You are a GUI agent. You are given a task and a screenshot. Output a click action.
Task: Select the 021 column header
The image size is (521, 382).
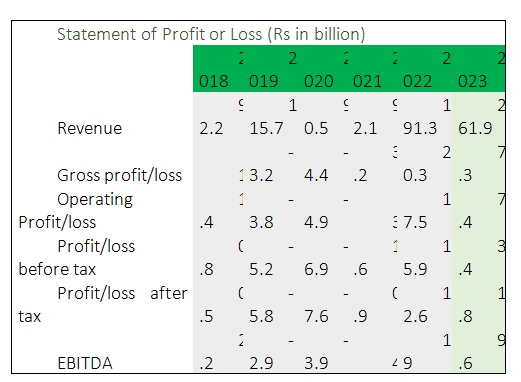pyautogui.click(x=367, y=81)
